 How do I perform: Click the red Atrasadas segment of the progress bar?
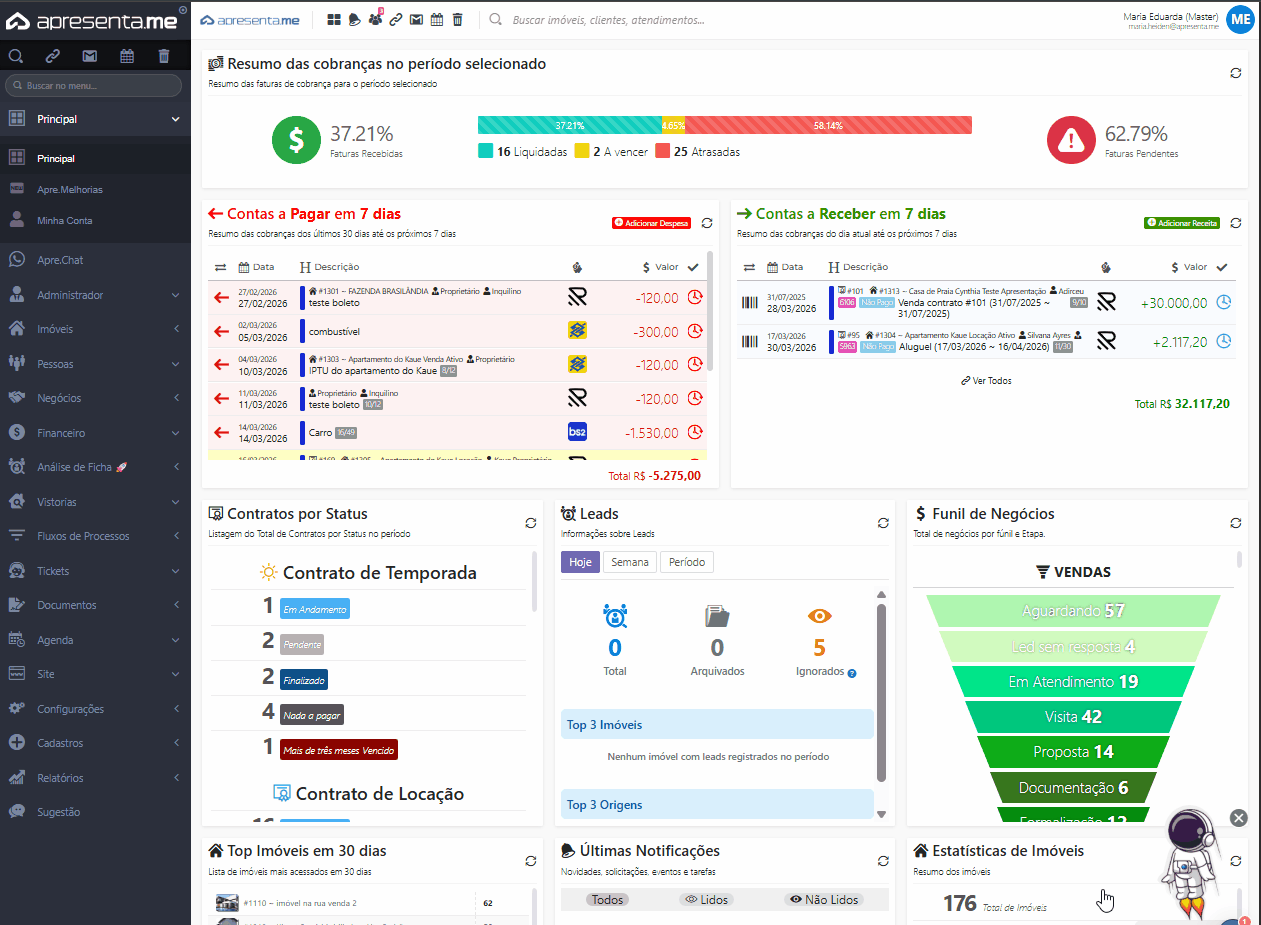coord(828,126)
